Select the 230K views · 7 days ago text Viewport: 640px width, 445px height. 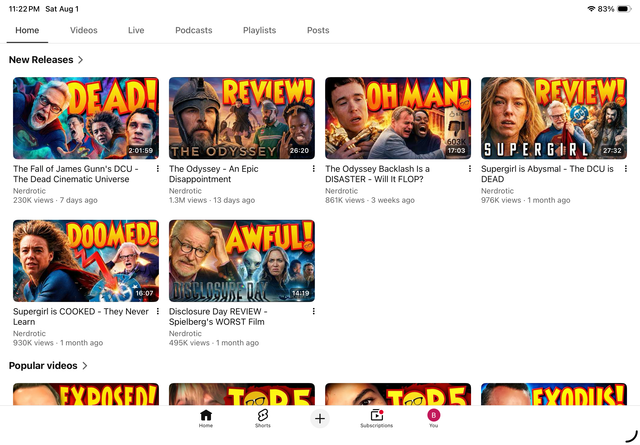tap(55, 200)
